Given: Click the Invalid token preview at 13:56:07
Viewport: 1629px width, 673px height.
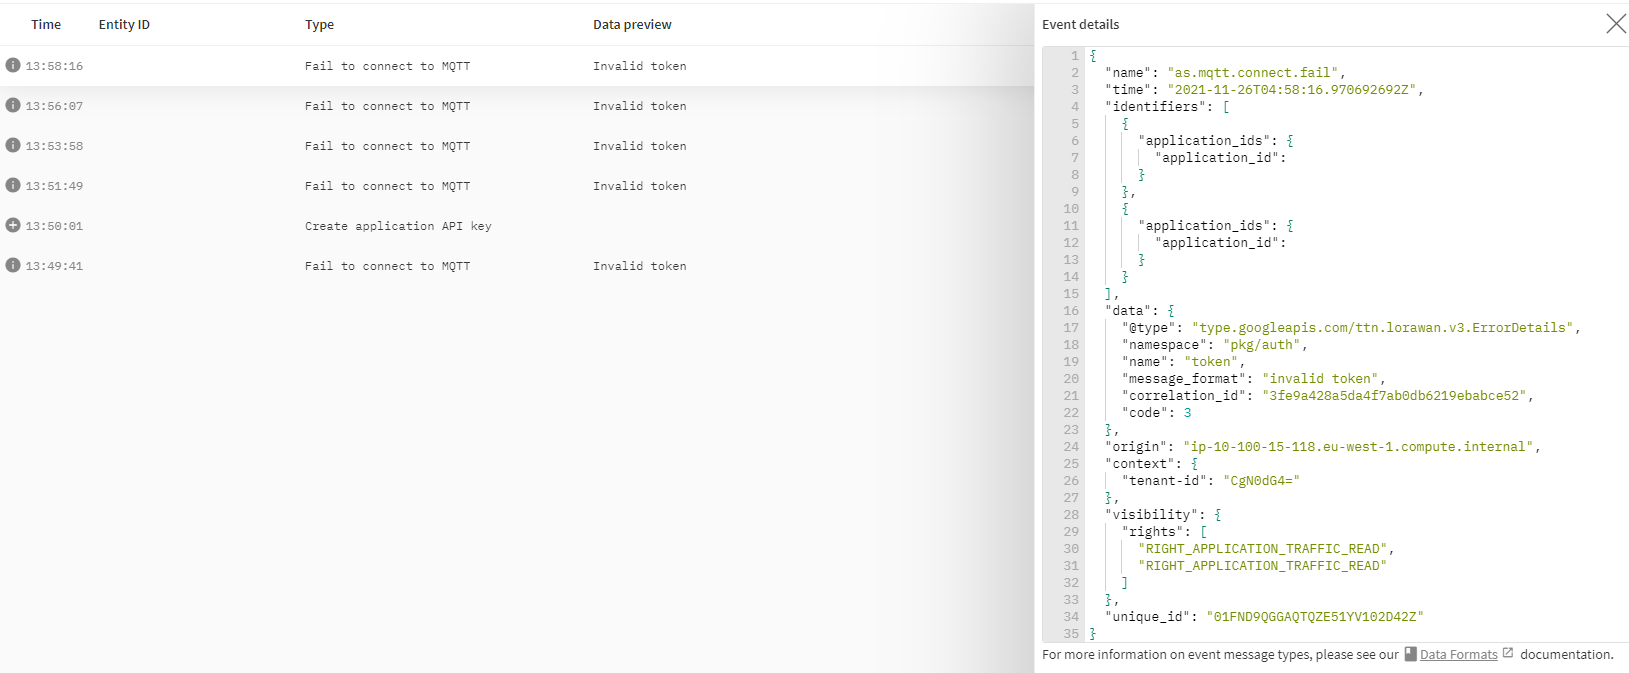Looking at the screenshot, I should 639,106.
